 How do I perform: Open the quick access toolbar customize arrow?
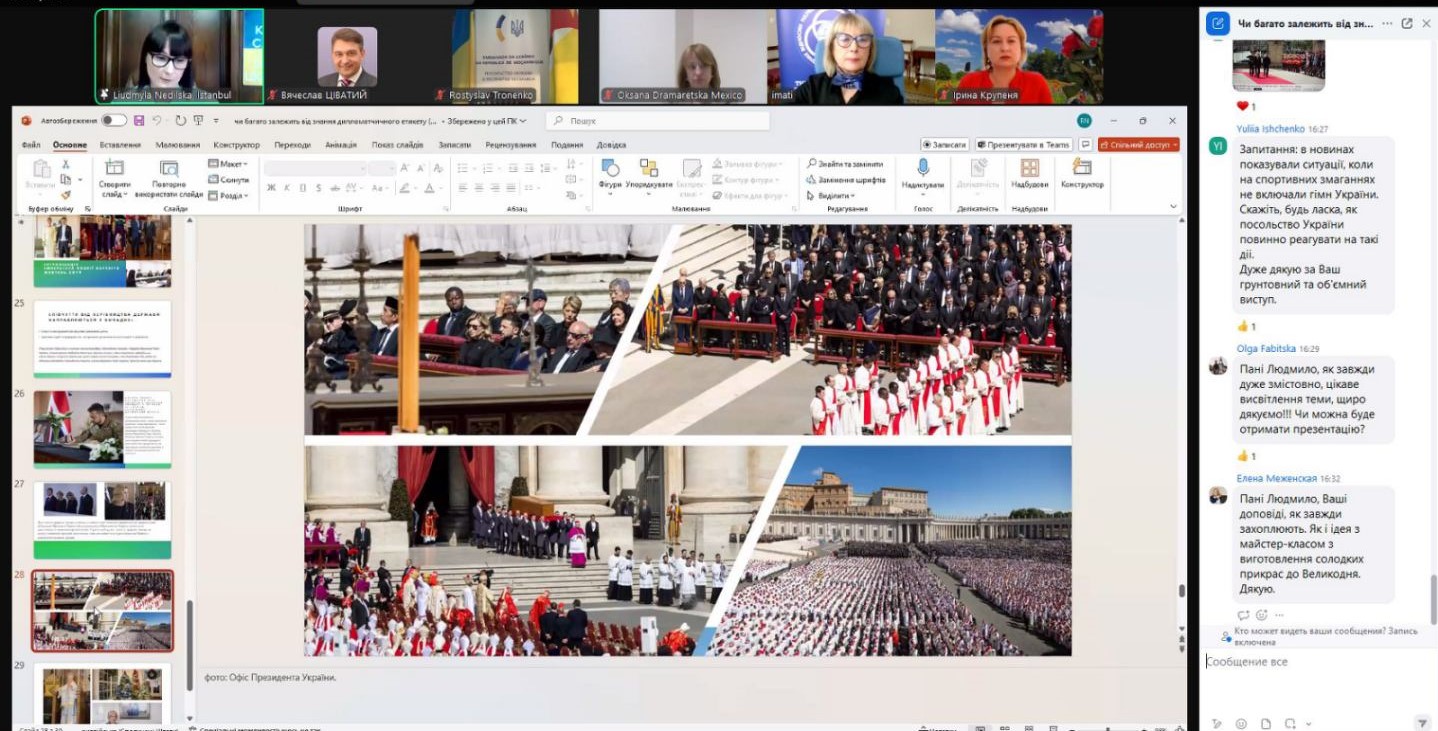tap(217, 121)
